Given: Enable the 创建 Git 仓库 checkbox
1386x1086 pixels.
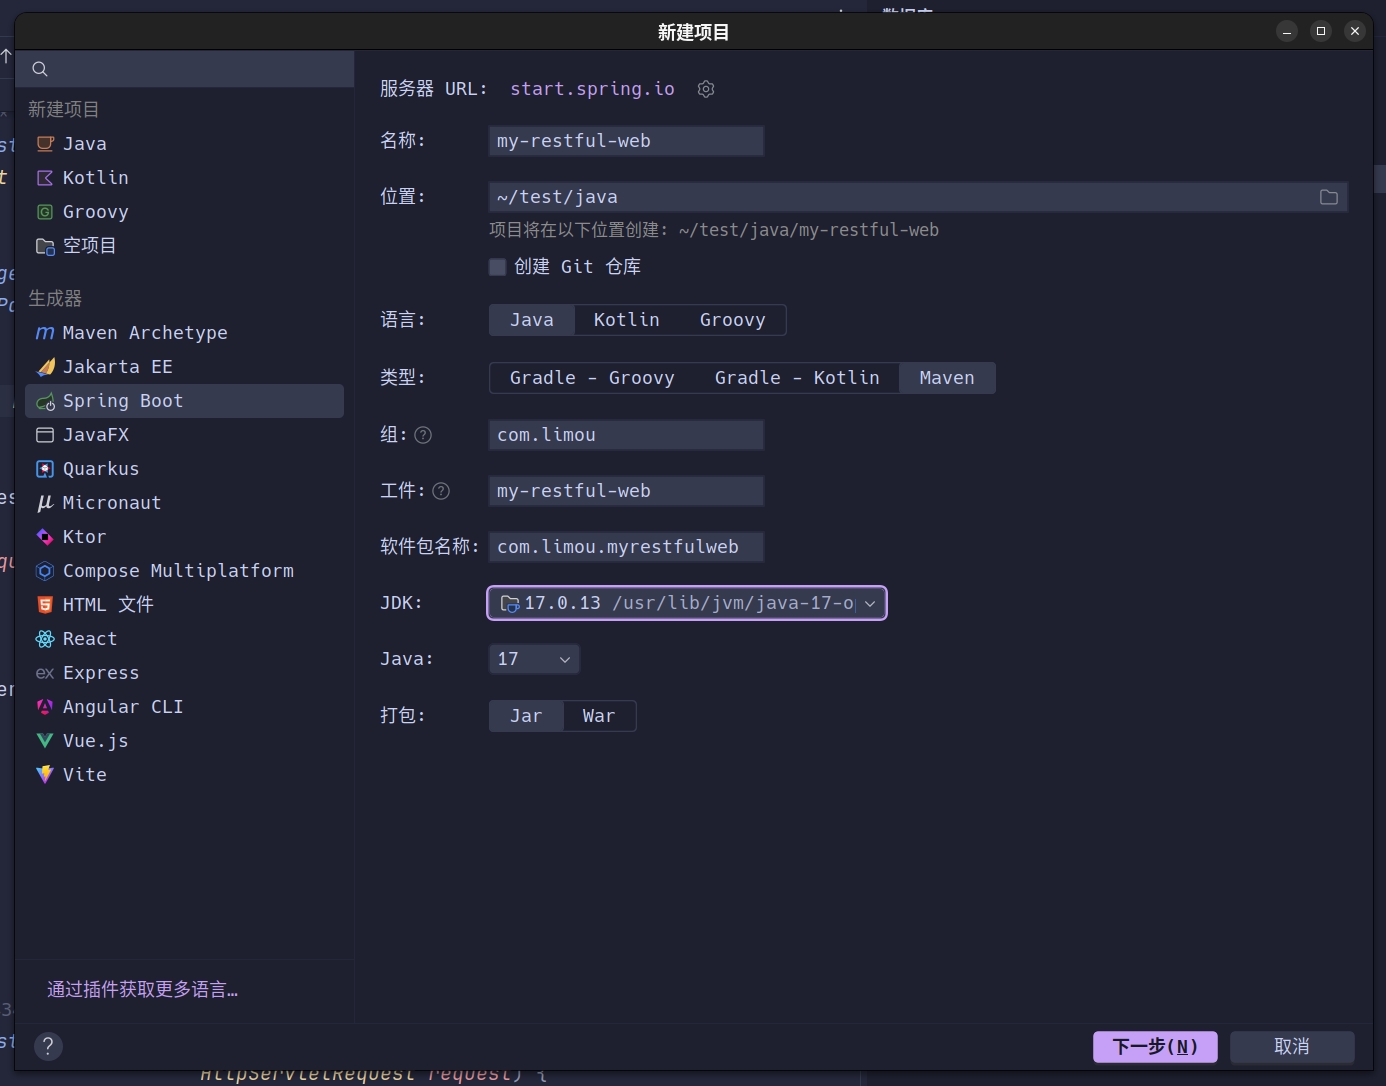Looking at the screenshot, I should click(497, 267).
